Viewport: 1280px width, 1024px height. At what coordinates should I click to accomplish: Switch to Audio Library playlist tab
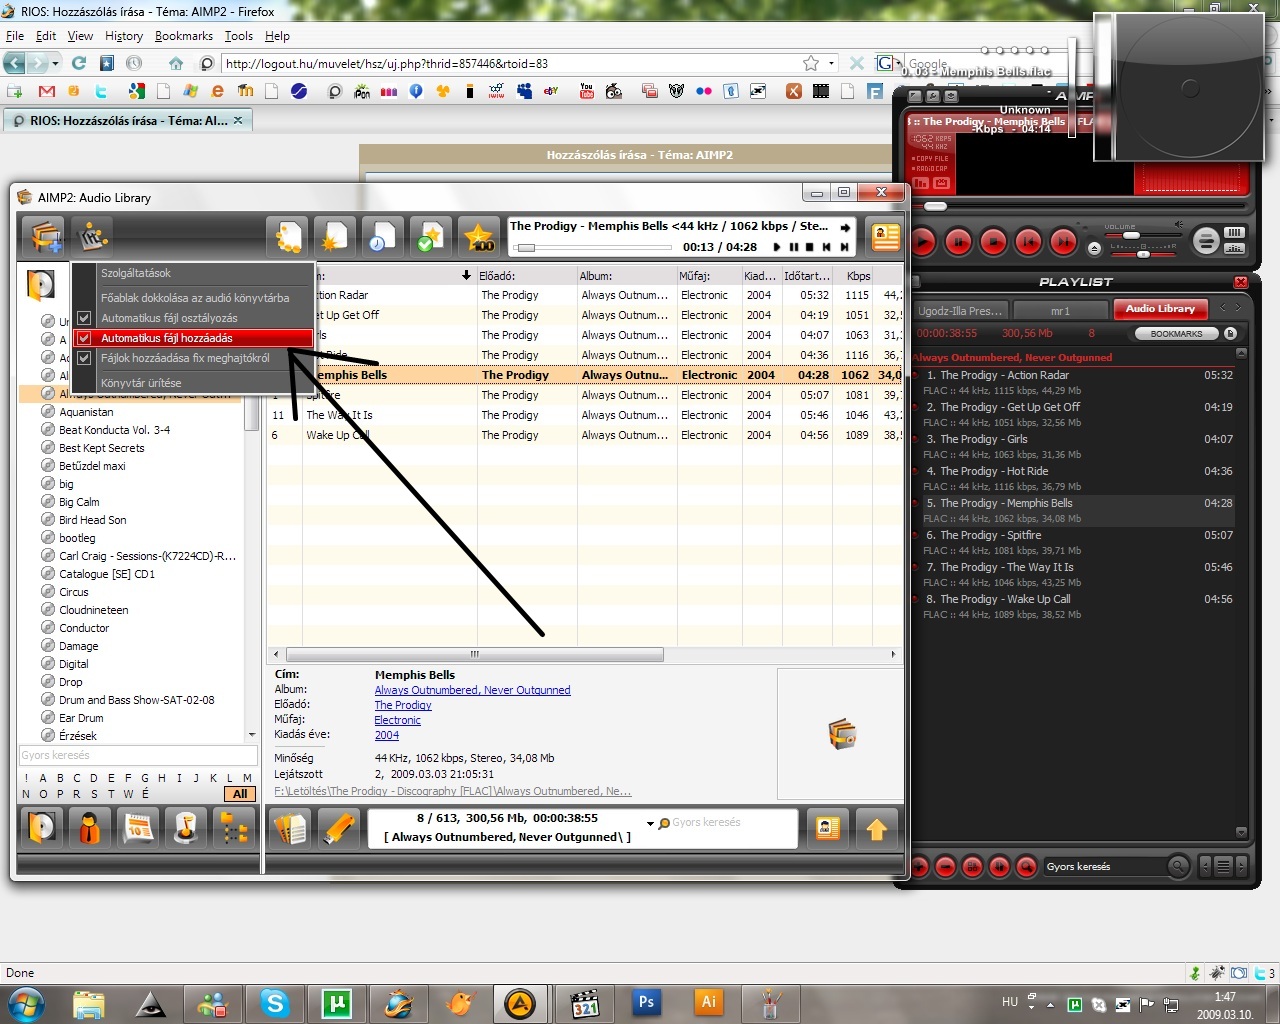pos(1160,309)
